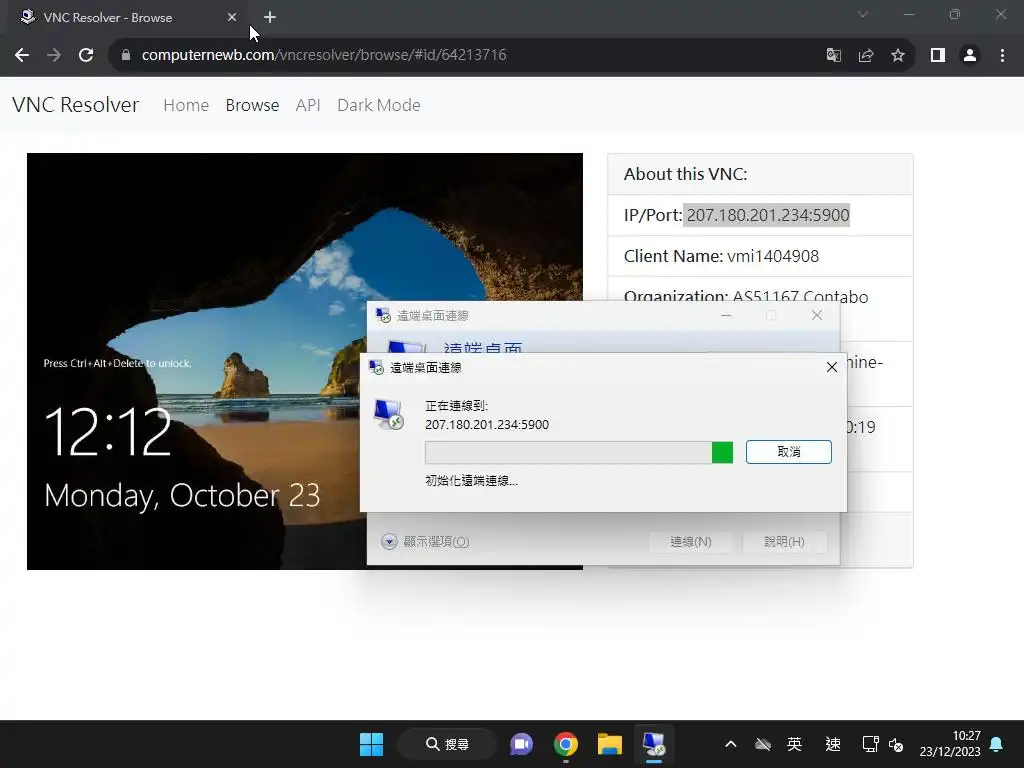Select the VNC Resolver - Browse tab
Screen dimensions: 1024x768
124,18
